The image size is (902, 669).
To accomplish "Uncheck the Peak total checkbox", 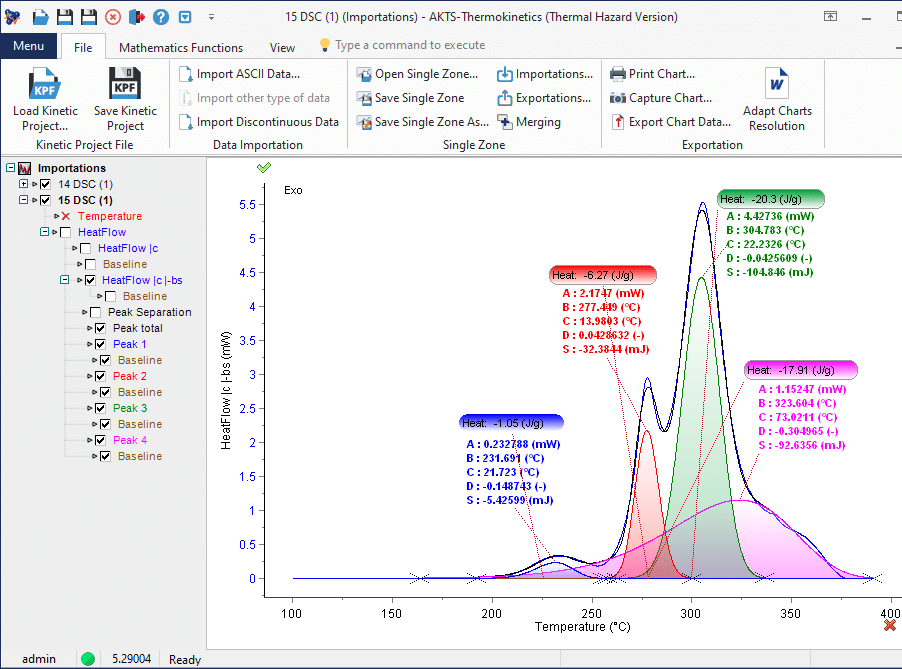I will pos(100,328).
